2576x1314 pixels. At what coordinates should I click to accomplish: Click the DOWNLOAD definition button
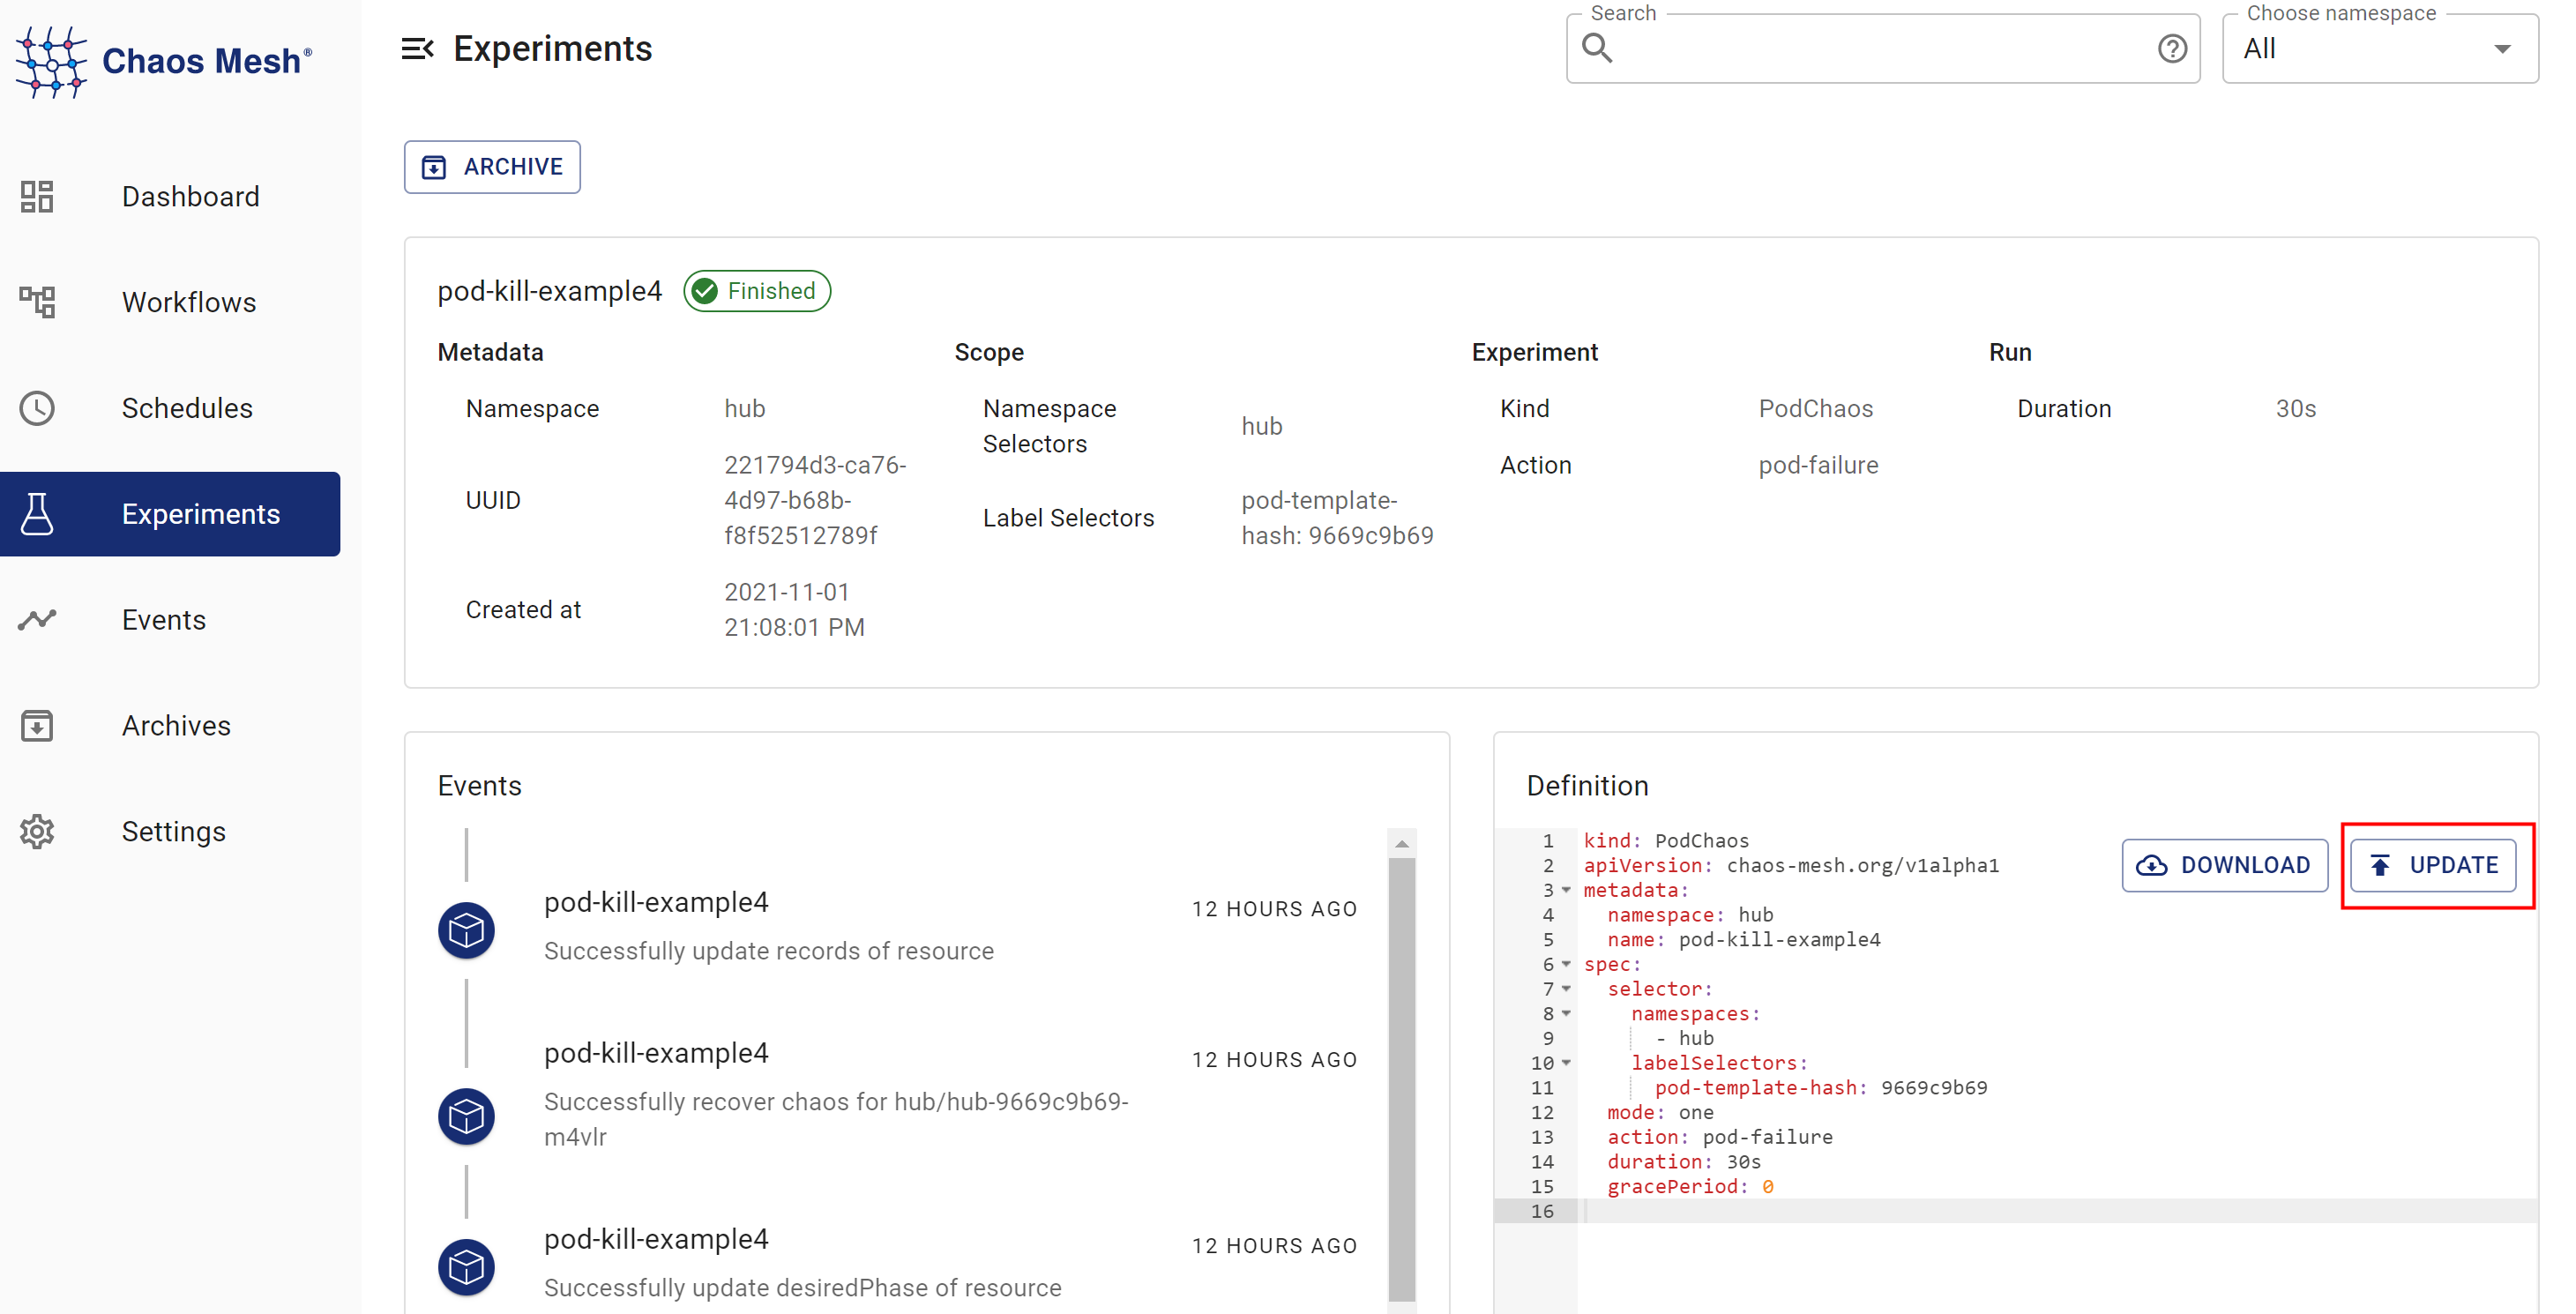(x=2225, y=865)
